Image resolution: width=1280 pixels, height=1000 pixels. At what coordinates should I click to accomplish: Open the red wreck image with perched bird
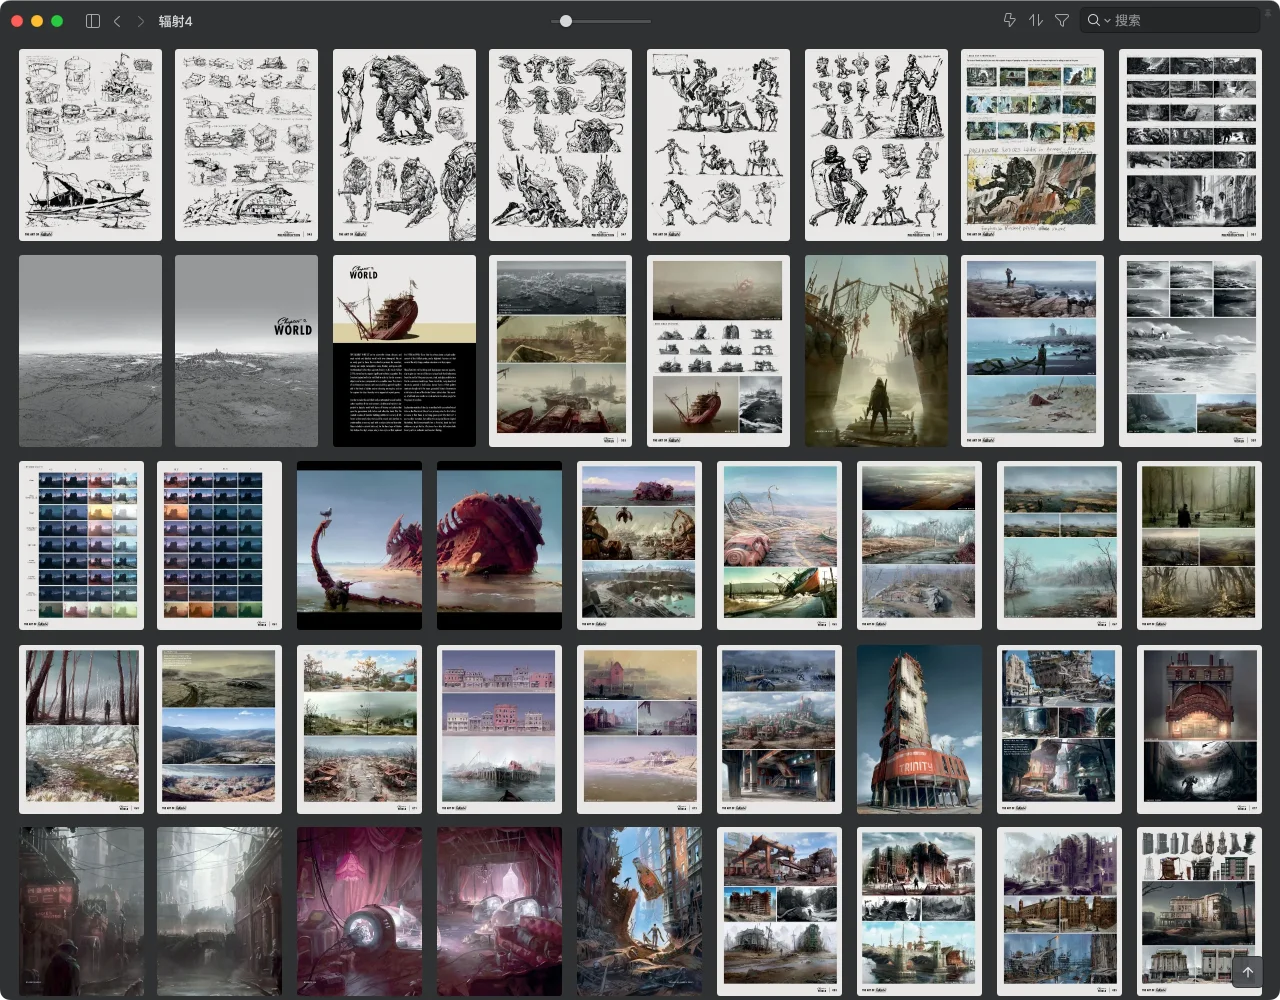click(x=359, y=546)
